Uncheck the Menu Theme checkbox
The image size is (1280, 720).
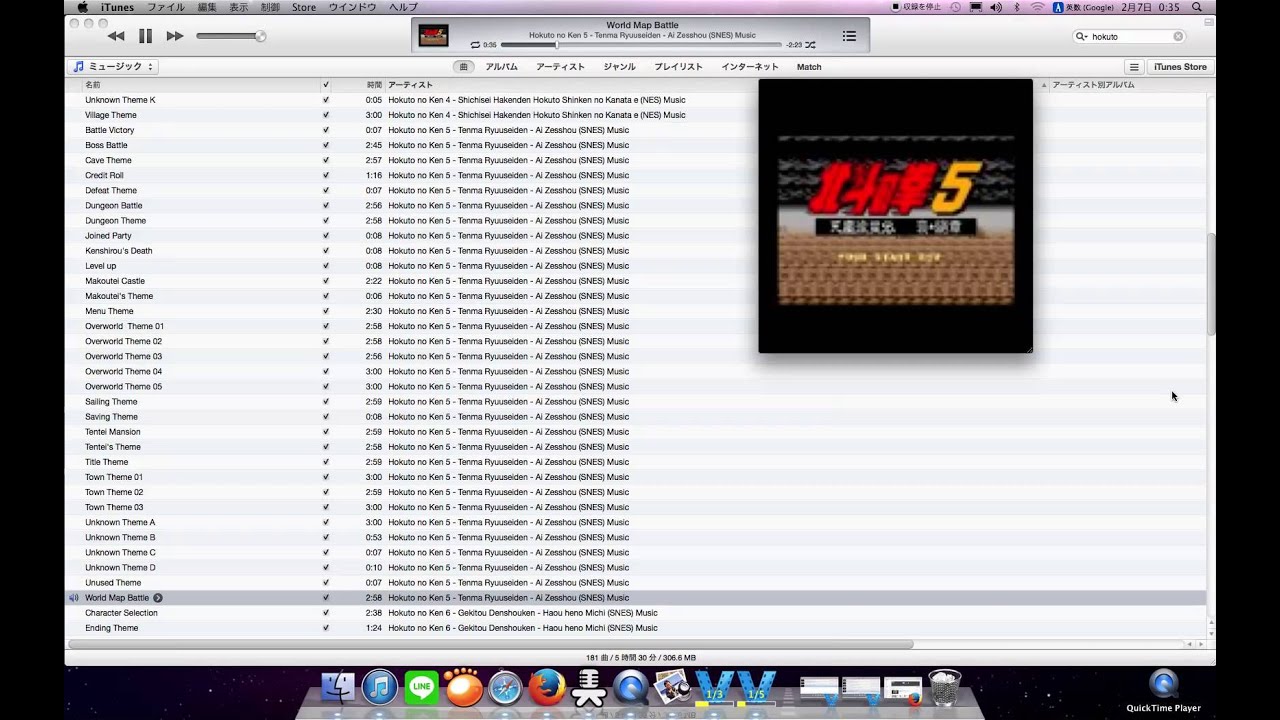(326, 311)
